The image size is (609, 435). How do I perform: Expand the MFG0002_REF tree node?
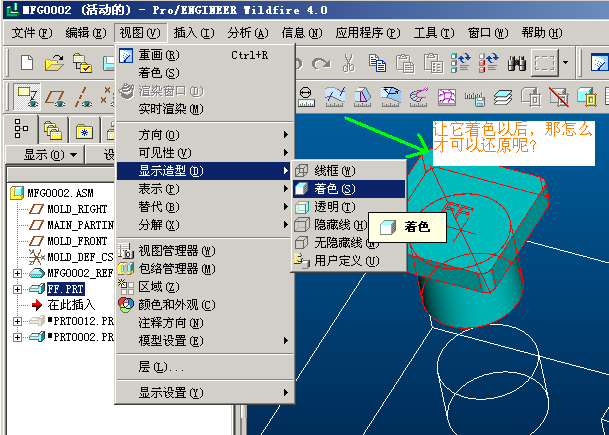coord(17,273)
